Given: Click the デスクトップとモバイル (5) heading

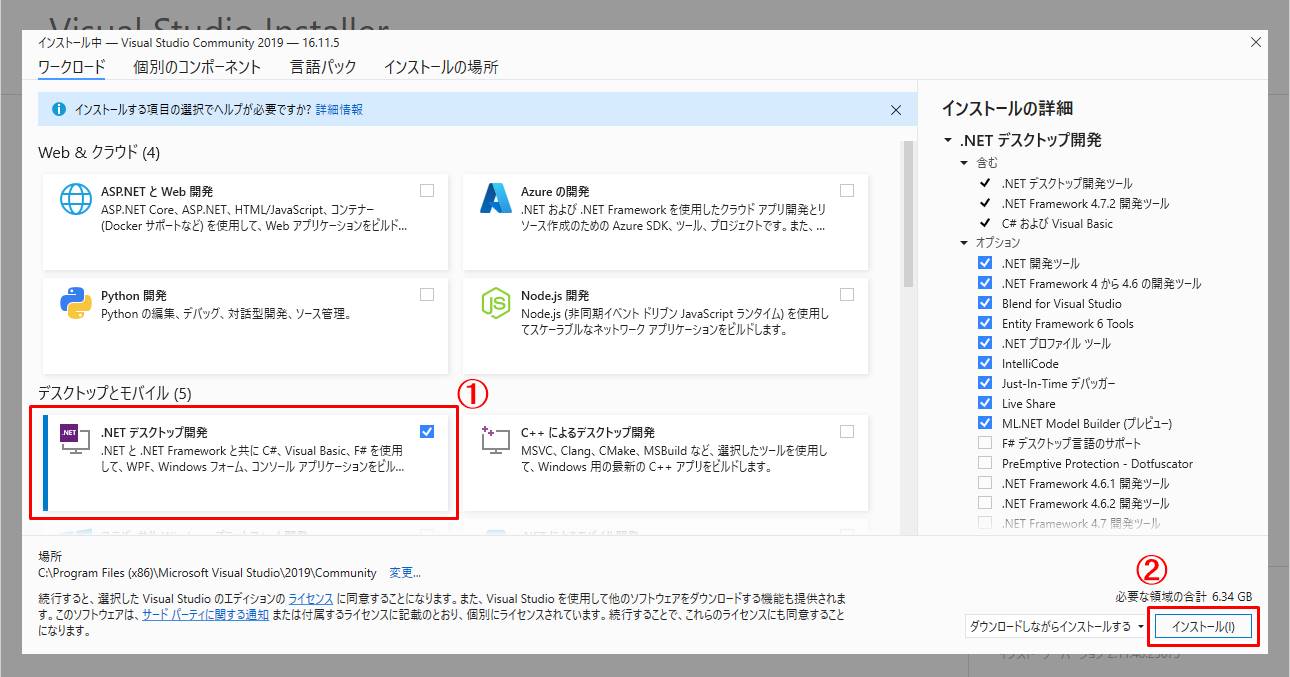Looking at the screenshot, I should [115, 393].
